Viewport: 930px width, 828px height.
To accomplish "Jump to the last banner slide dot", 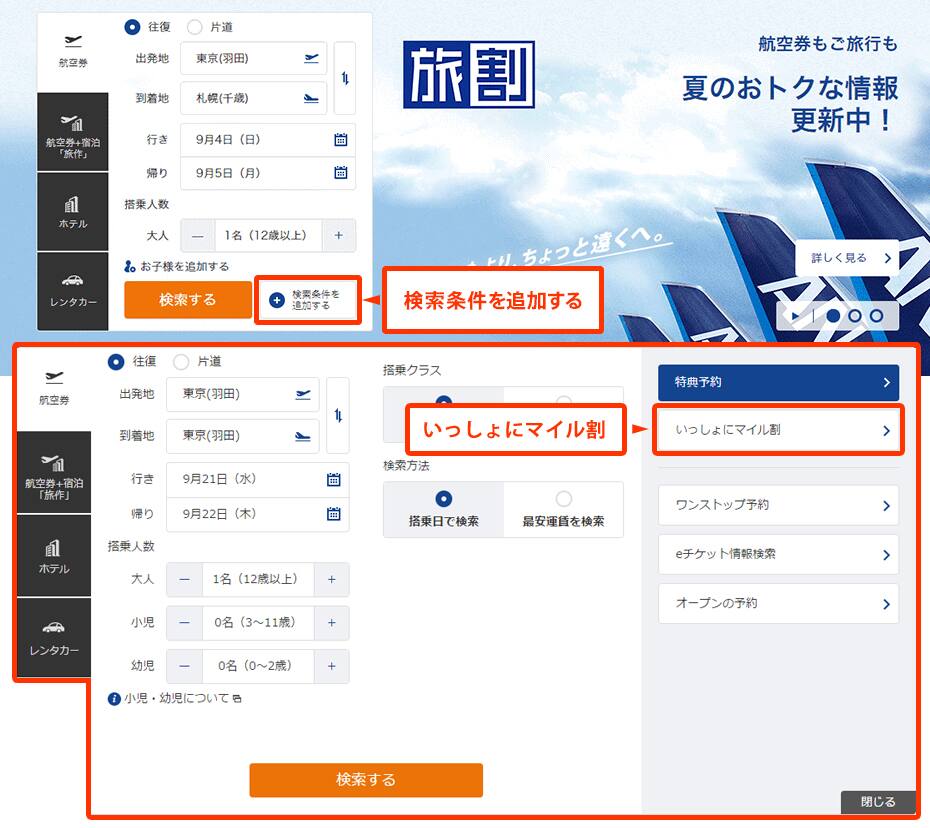I will [877, 316].
